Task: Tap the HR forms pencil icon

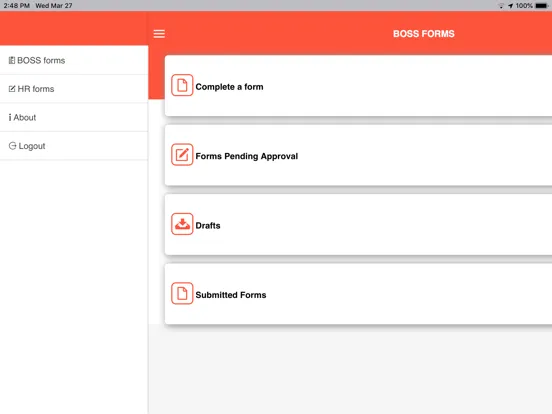Action: pyautogui.click(x=12, y=89)
